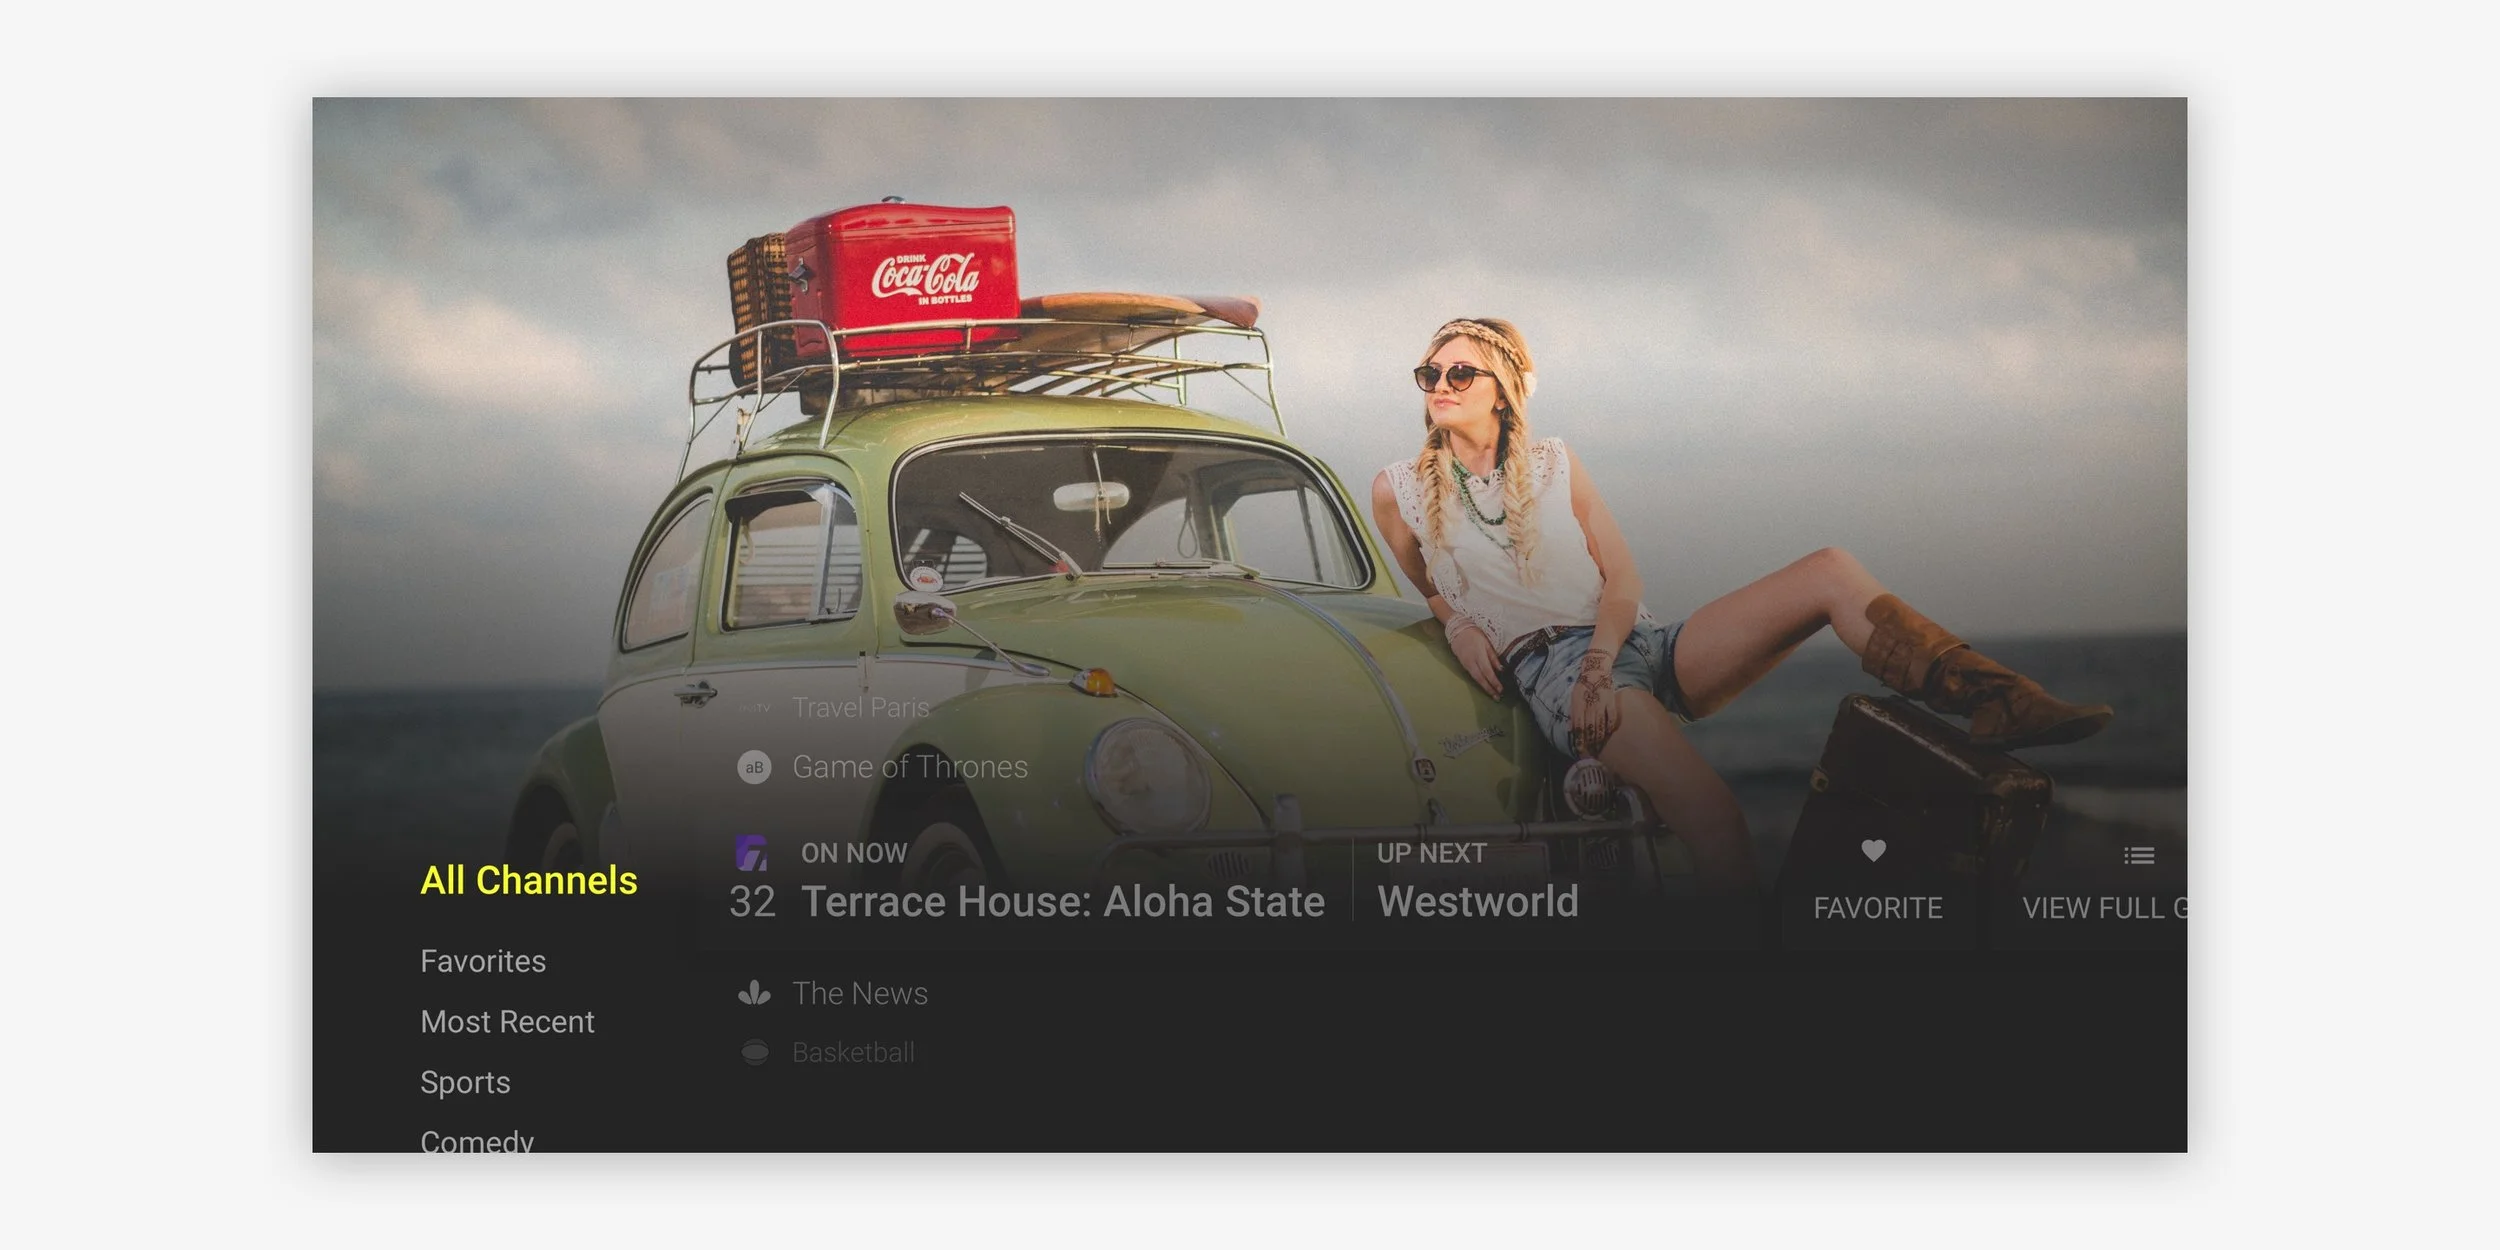Tune to the Game of Thrones row

909,767
